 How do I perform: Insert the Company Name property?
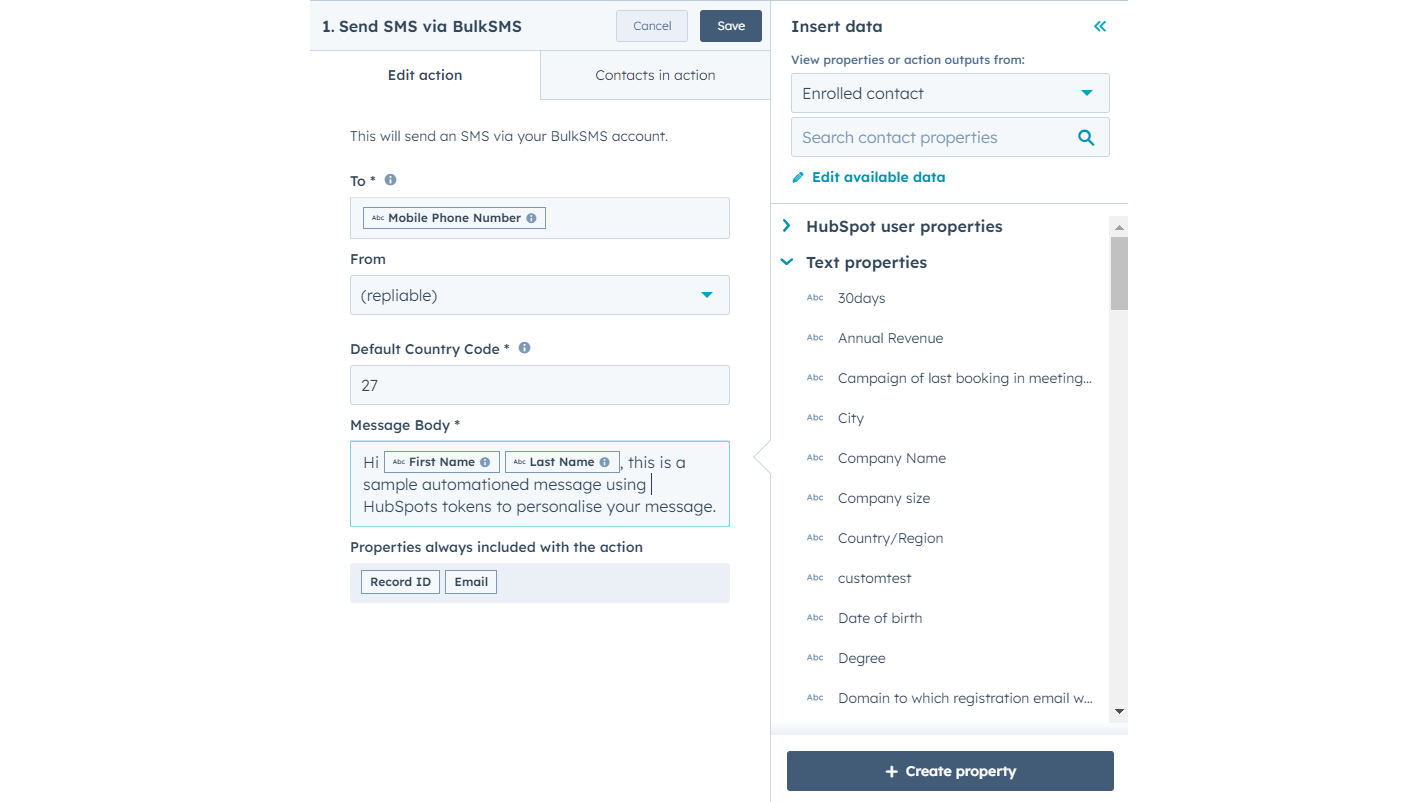[891, 458]
